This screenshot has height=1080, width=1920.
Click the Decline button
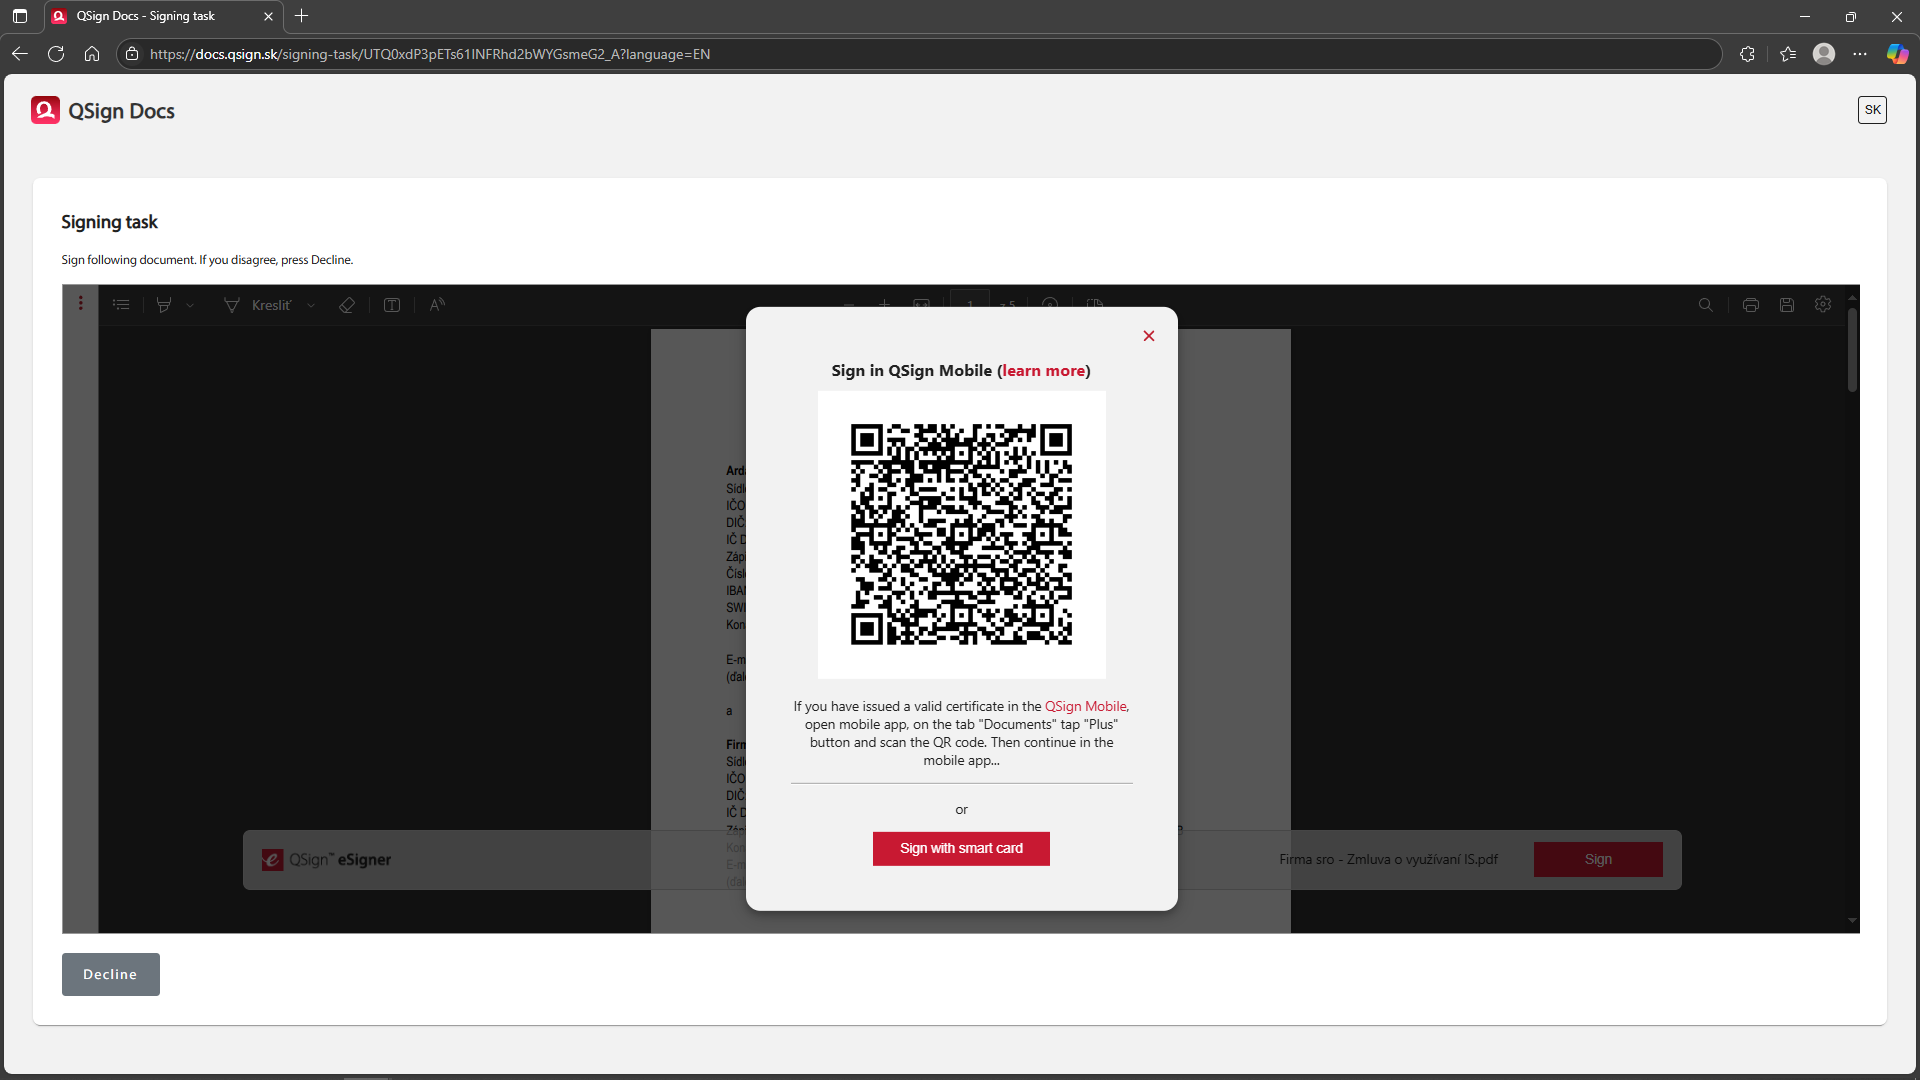tap(110, 974)
